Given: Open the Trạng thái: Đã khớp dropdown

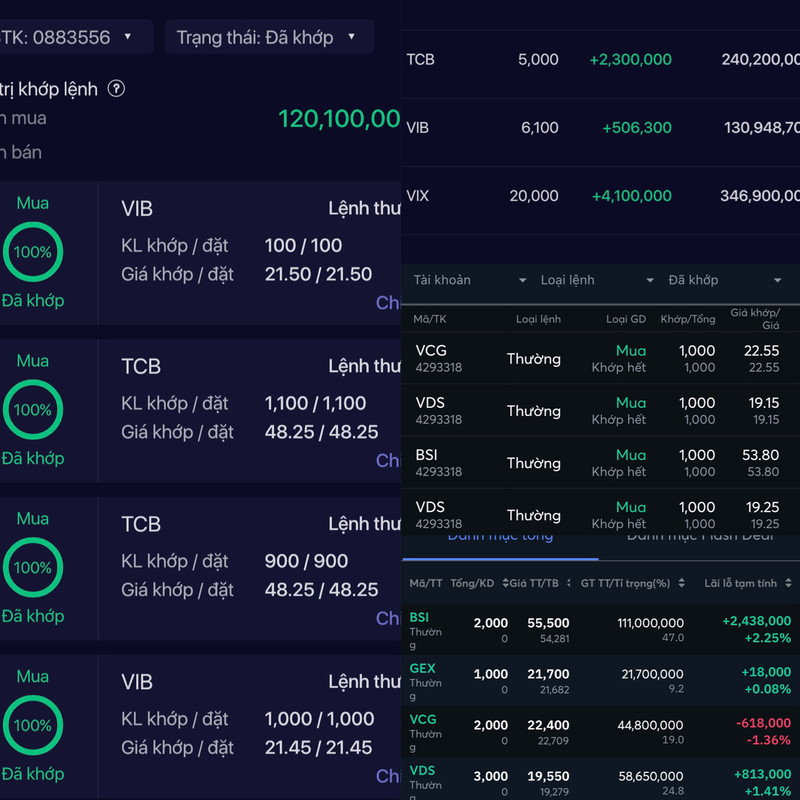Looking at the screenshot, I should 269,37.
